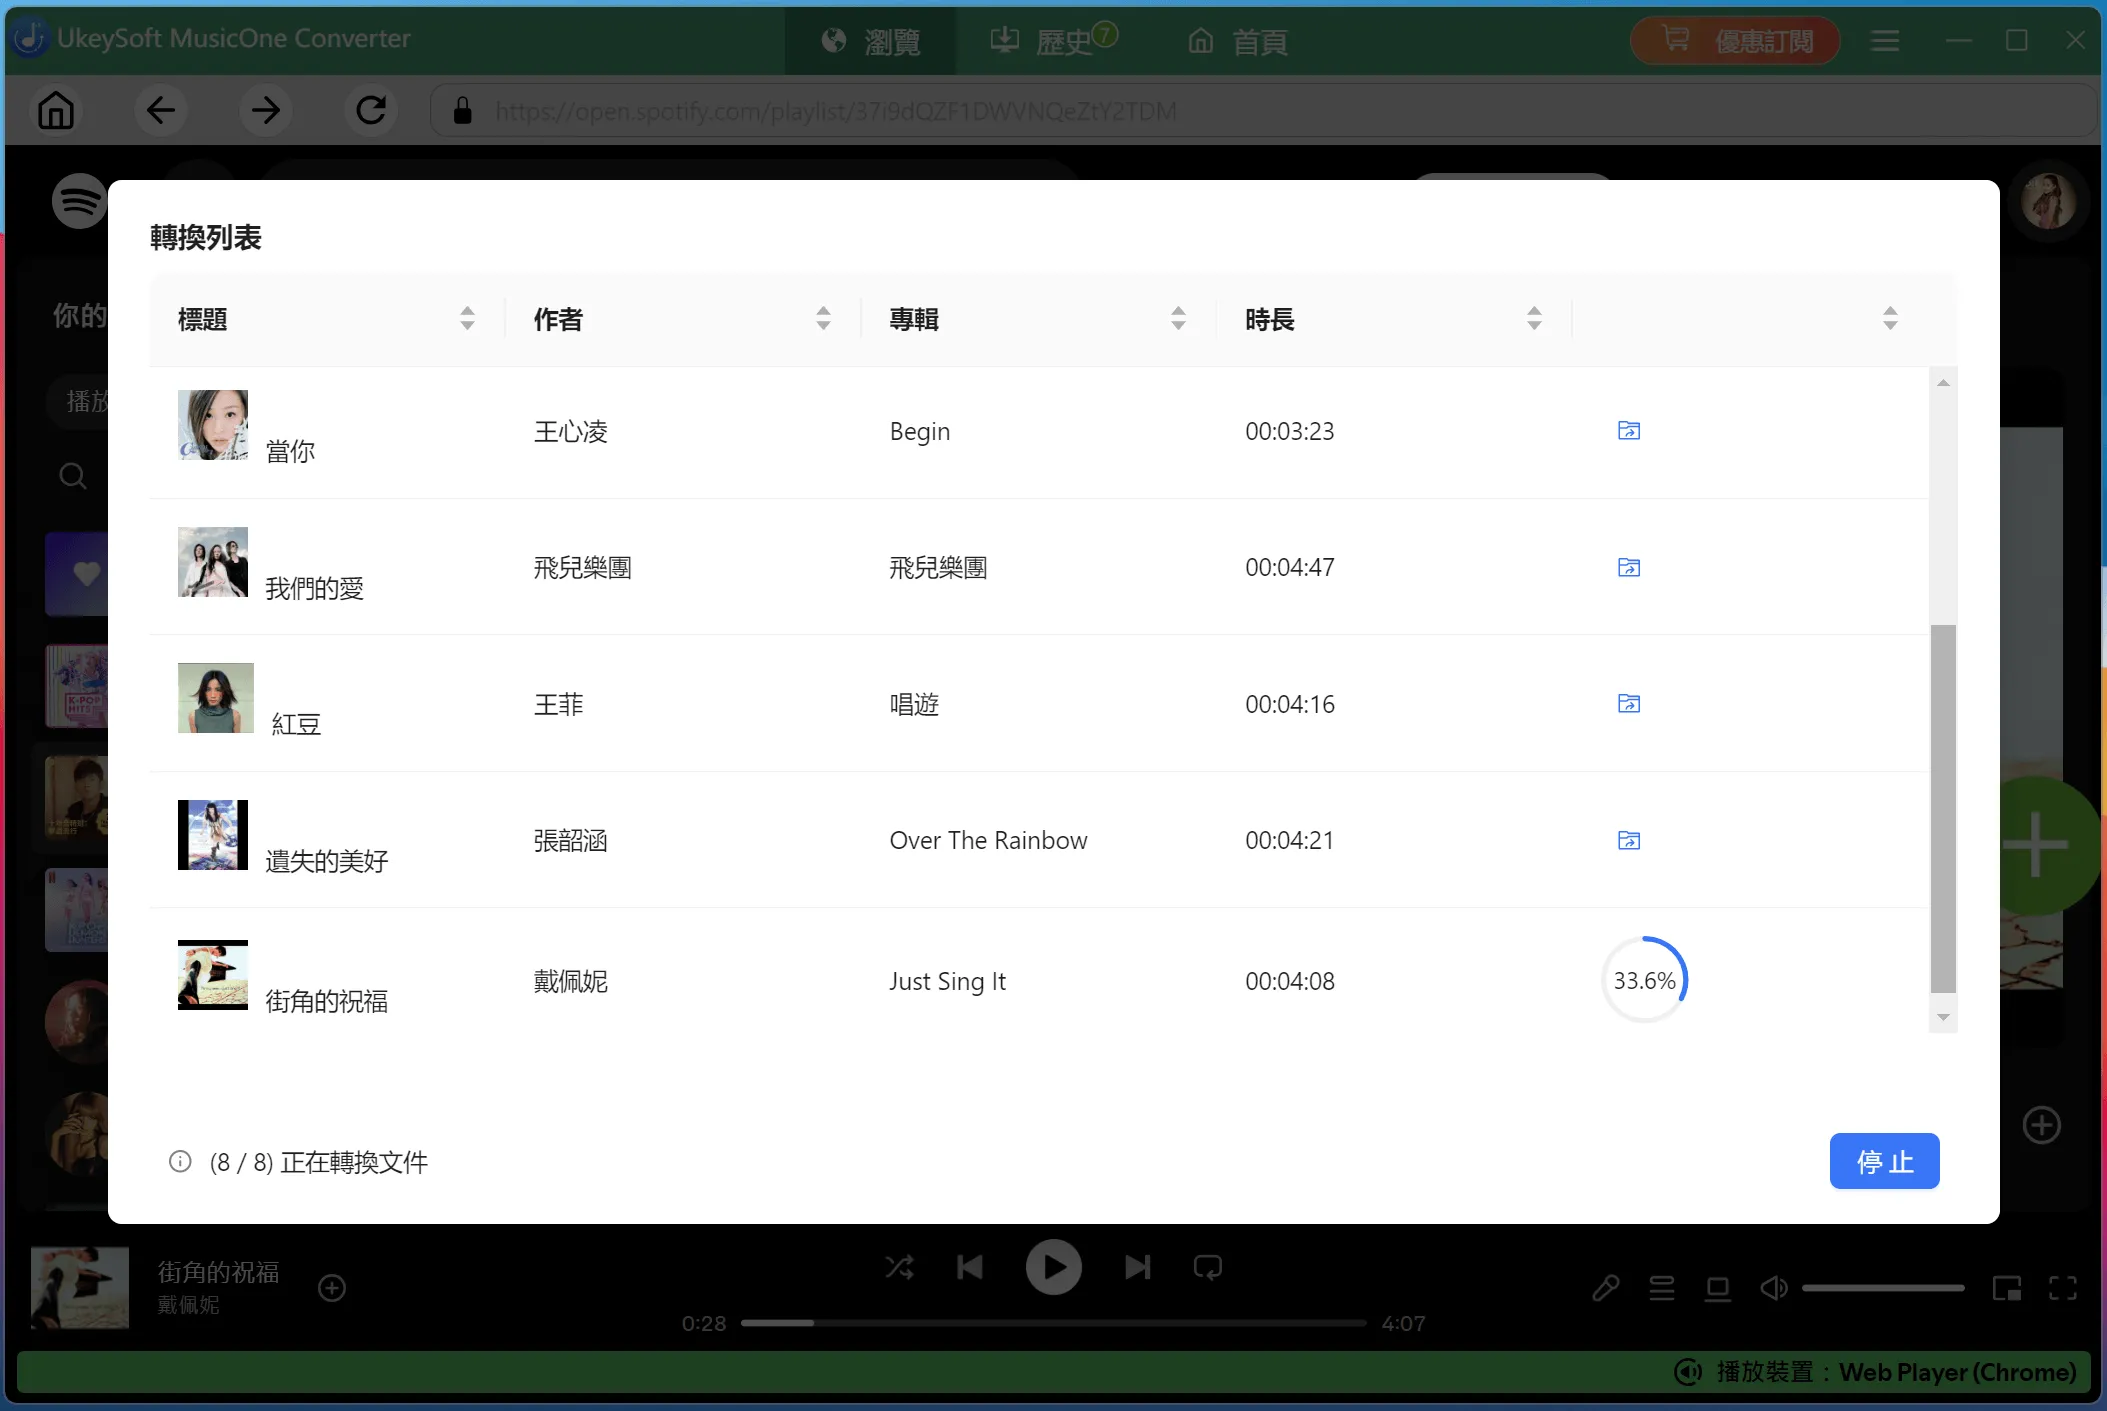2107x1411 pixels.
Task: Sort by the last unnamed status column
Action: pyautogui.click(x=1890, y=319)
